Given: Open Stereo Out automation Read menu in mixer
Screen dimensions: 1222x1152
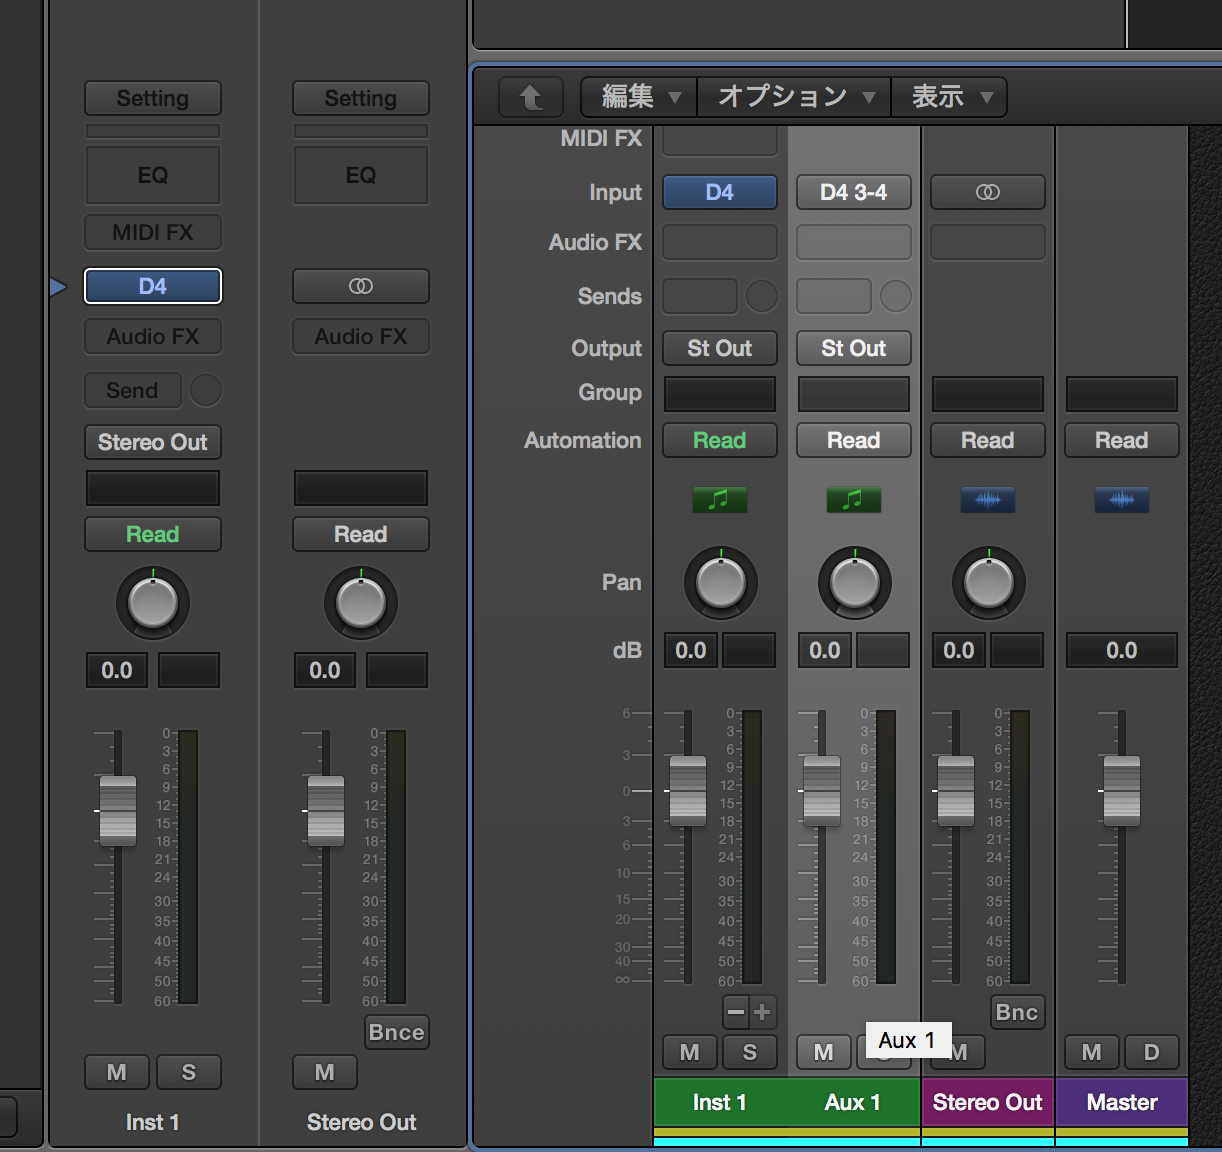Looking at the screenshot, I should pyautogui.click(x=987, y=440).
